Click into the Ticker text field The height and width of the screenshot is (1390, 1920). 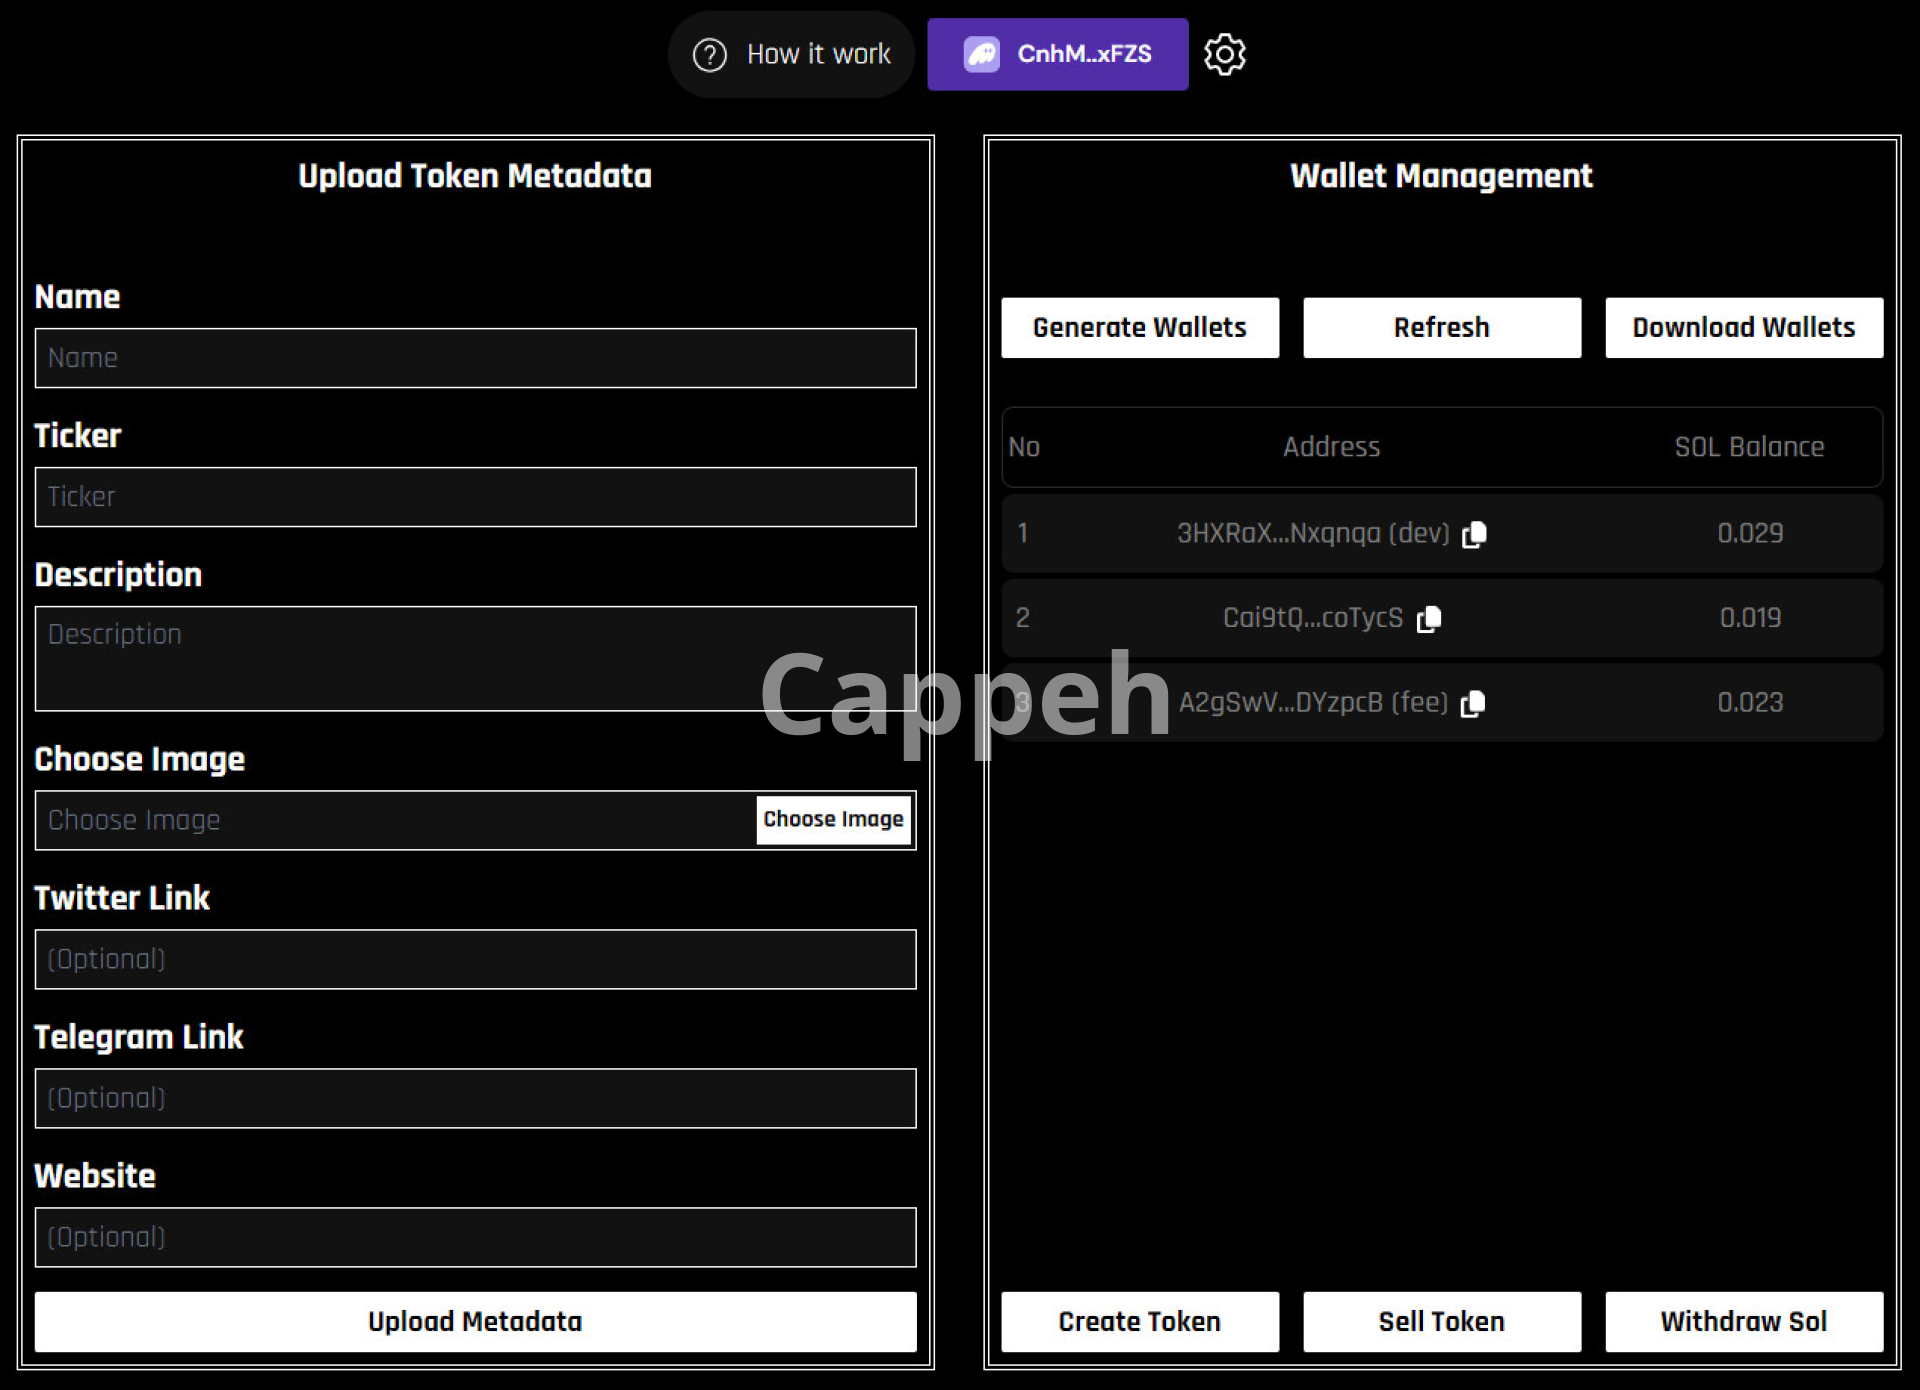point(475,497)
